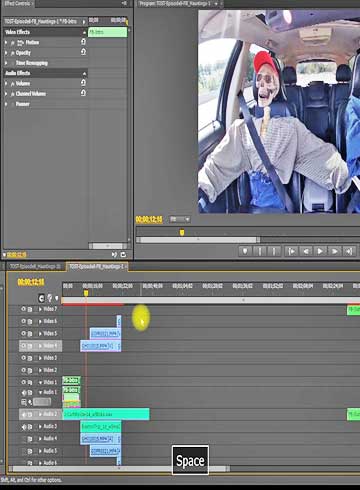Add a marker in Program monitor
The height and width of the screenshot is (490, 360).
245,251
